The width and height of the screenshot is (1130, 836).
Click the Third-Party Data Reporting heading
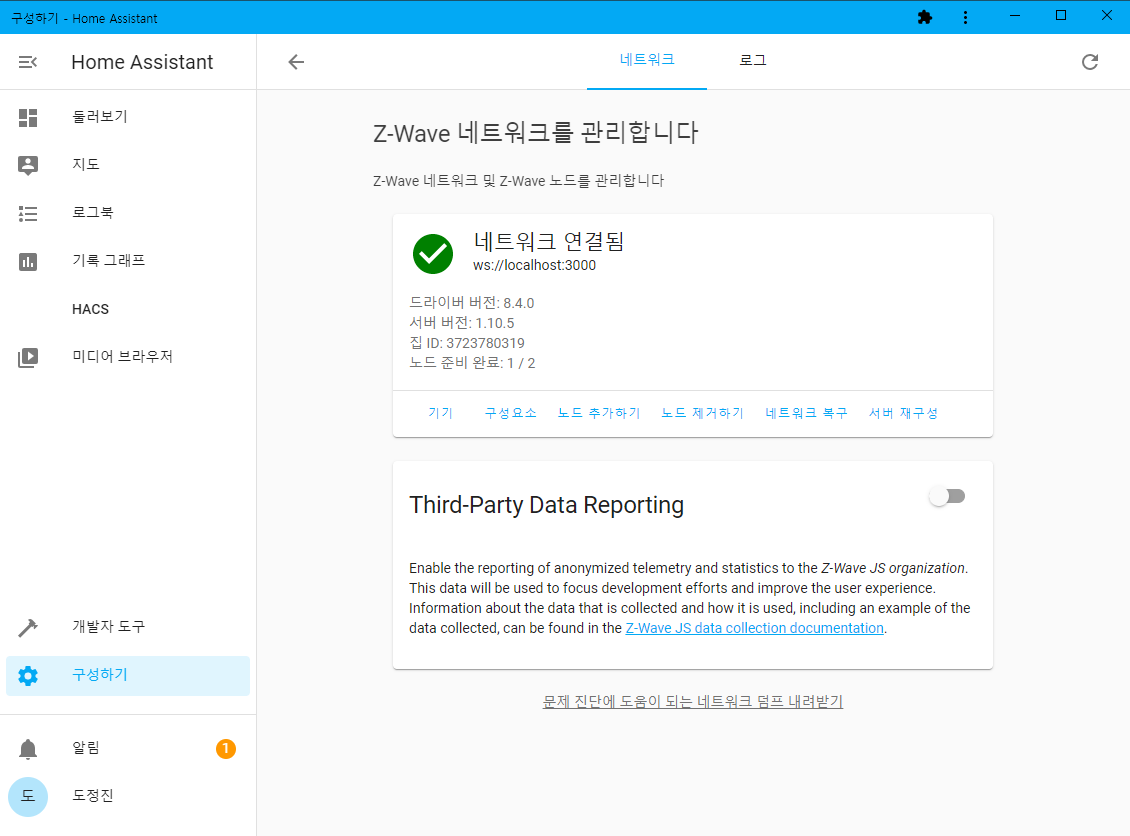[x=546, y=505]
